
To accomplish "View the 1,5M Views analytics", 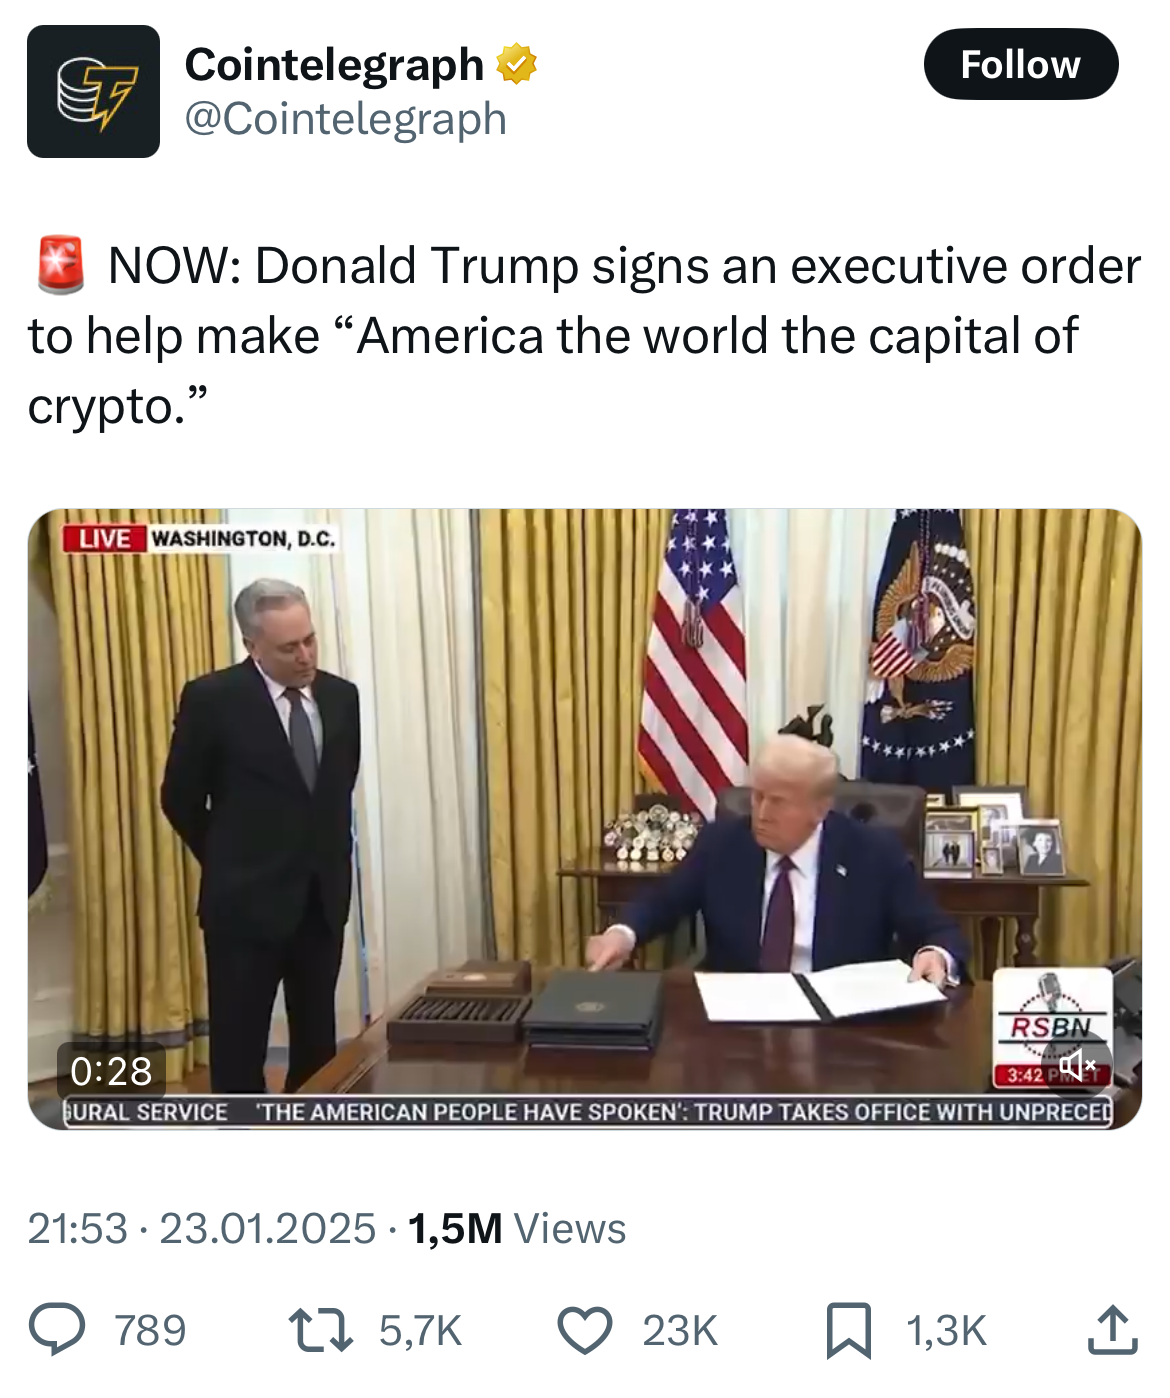I will click(x=516, y=1228).
